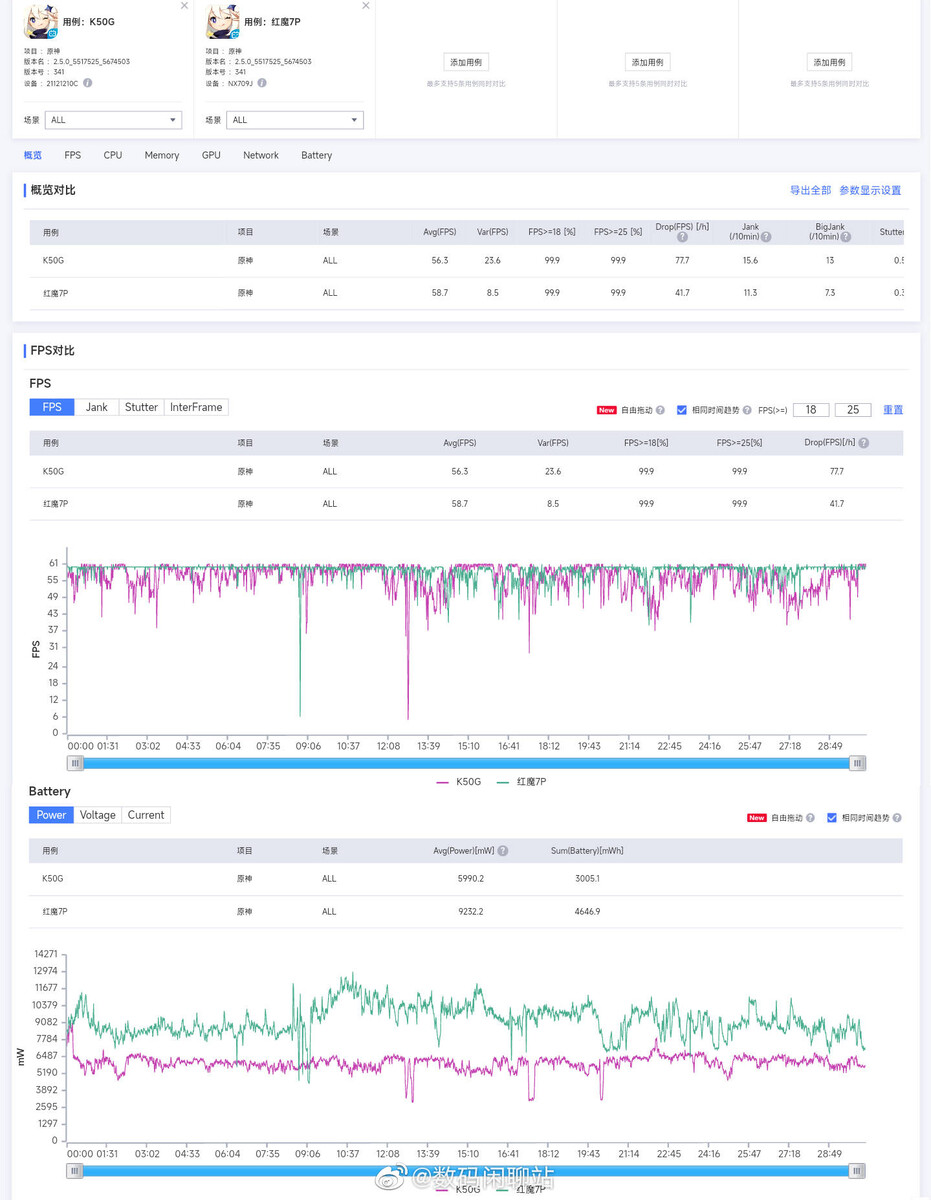The image size is (931, 1200).
Task: Grab the right handle of Battery chart range slider
Action: click(857, 1171)
